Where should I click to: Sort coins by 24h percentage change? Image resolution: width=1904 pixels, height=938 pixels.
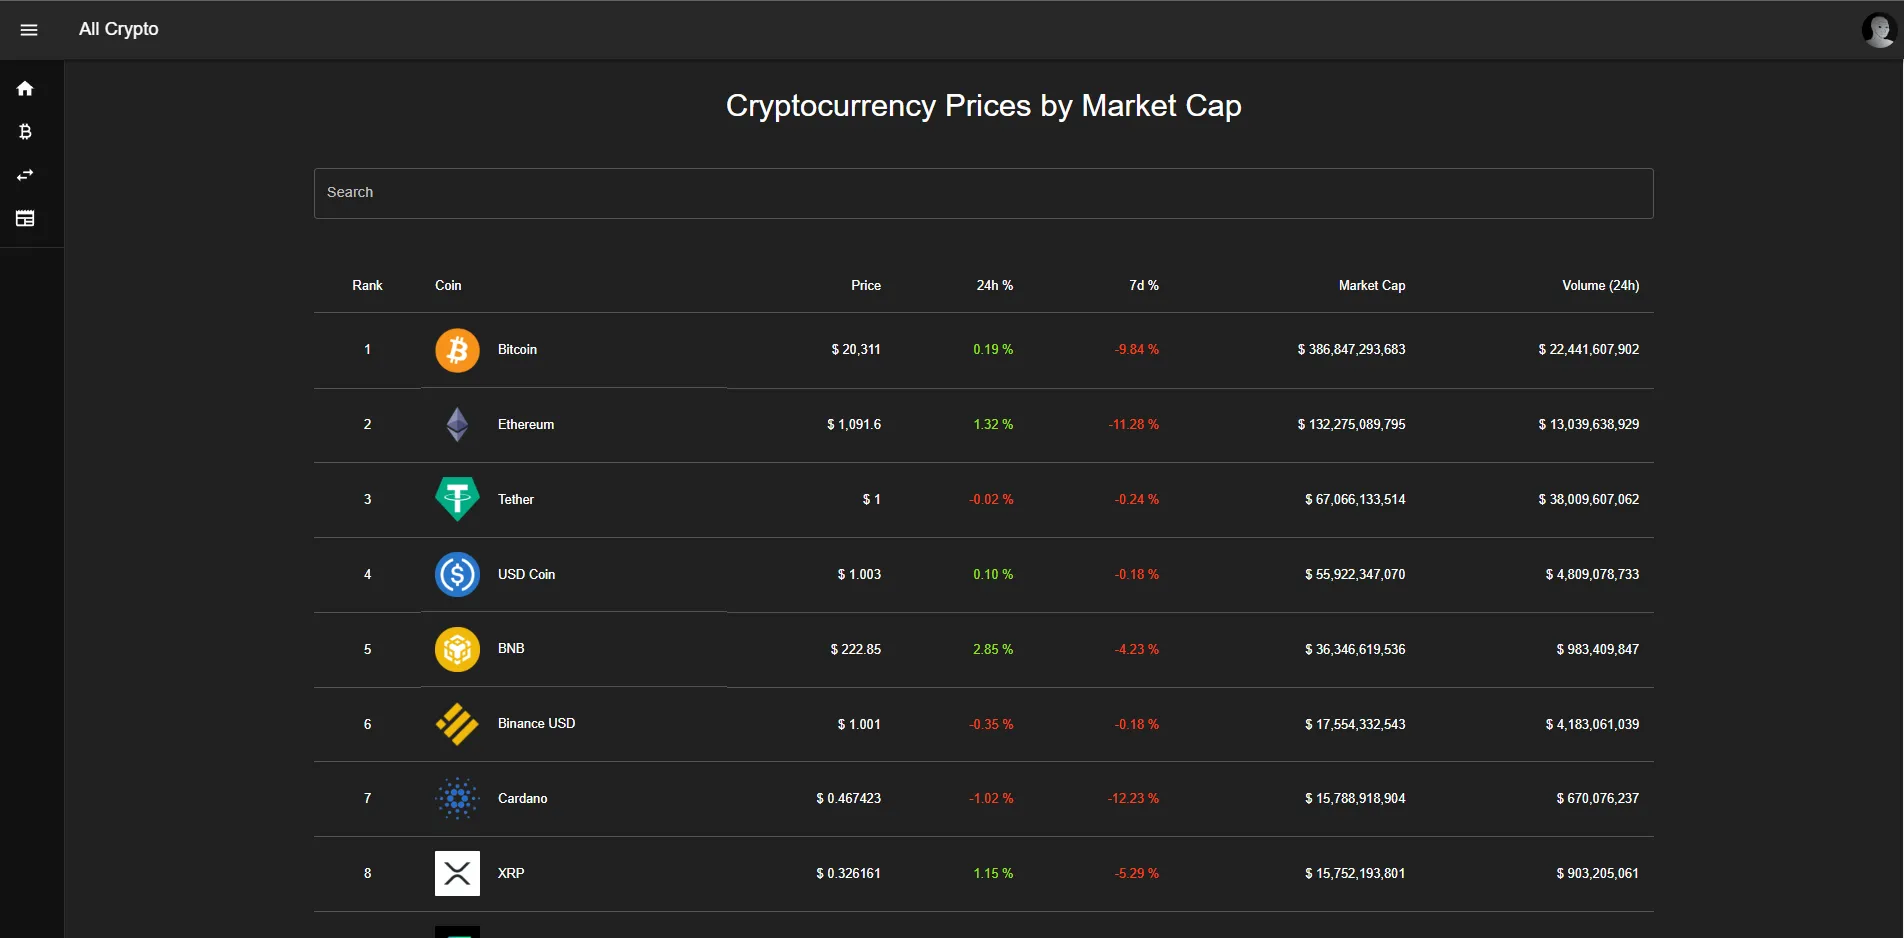click(994, 285)
